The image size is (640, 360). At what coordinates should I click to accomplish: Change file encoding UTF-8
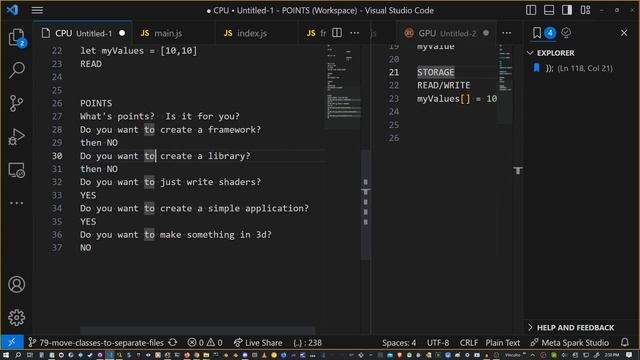click(x=438, y=342)
